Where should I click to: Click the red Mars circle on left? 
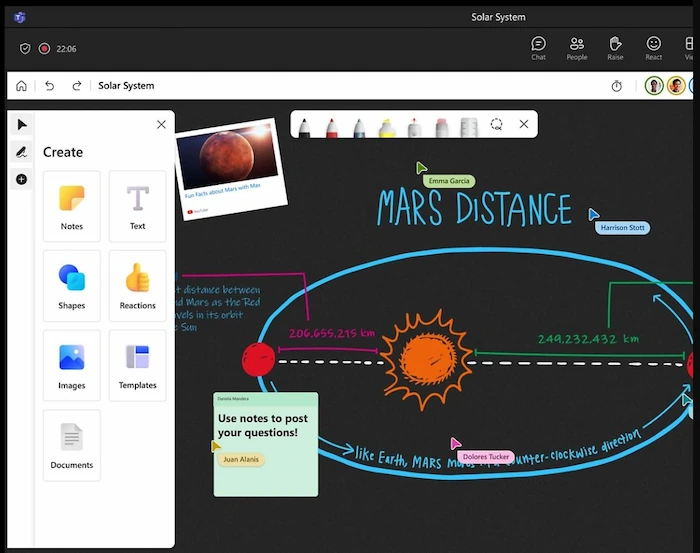point(258,359)
